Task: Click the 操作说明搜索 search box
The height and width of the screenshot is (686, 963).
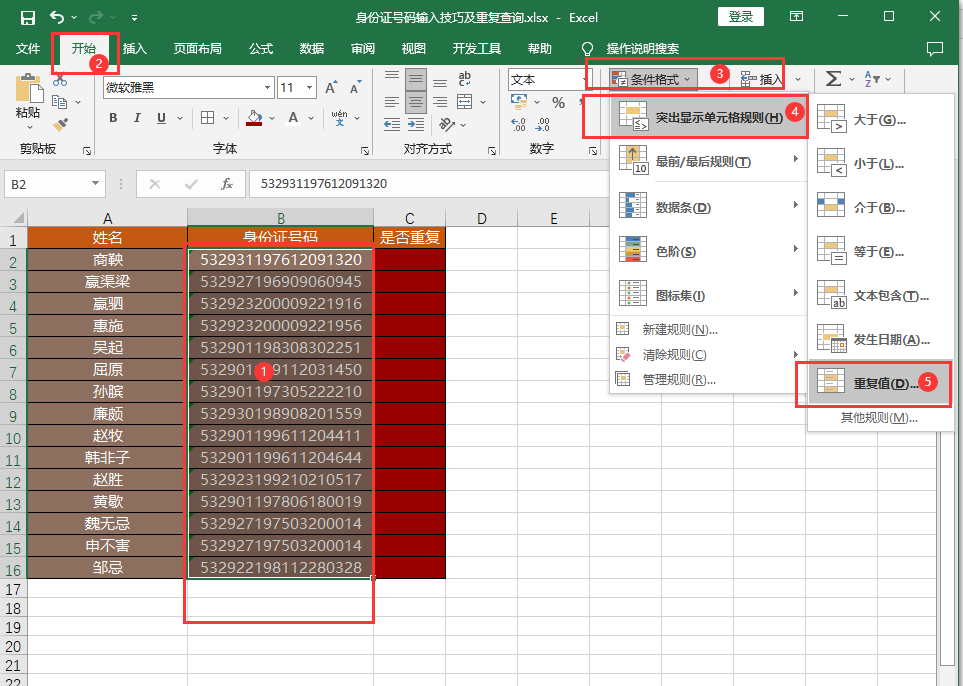Action: [x=642, y=49]
